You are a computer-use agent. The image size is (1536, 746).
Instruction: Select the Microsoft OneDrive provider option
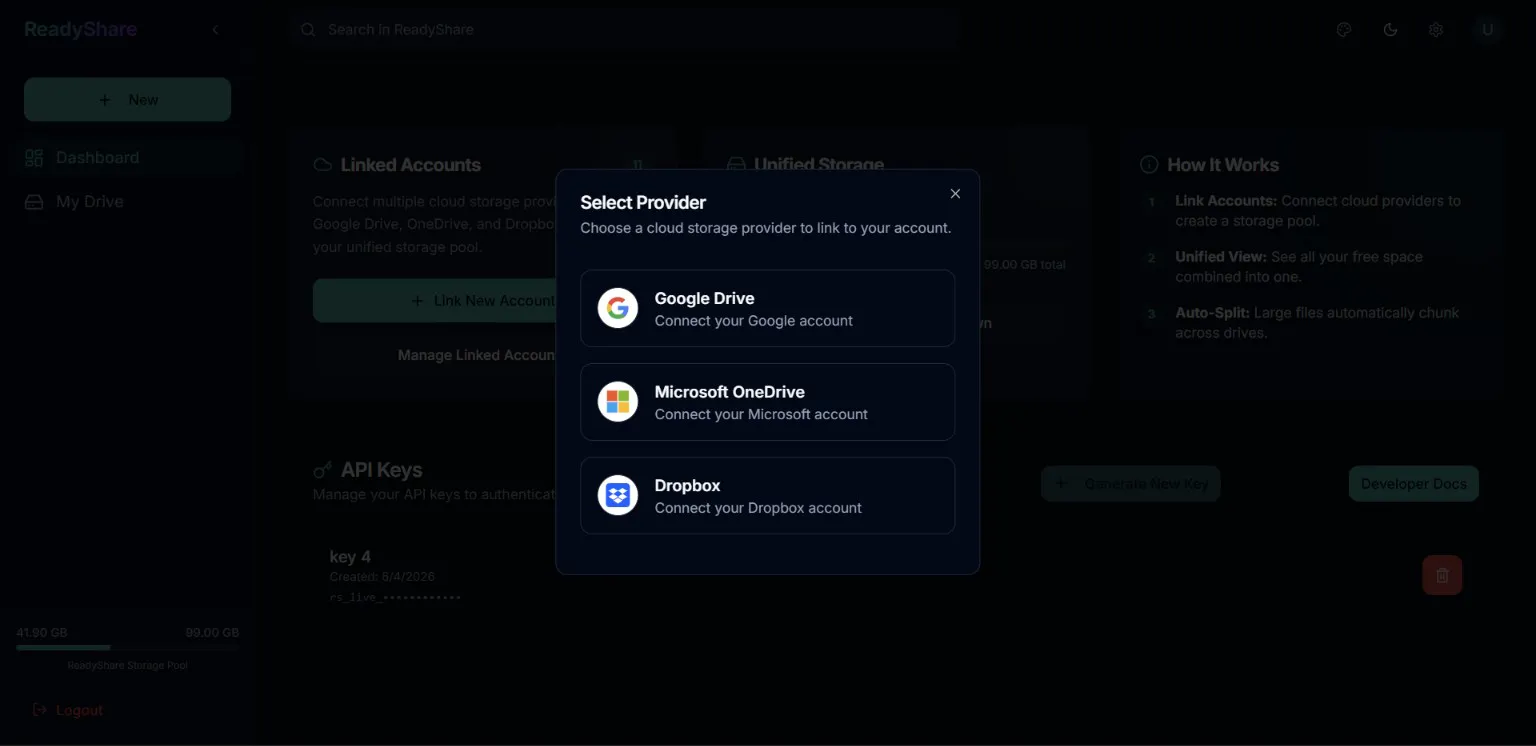(767, 402)
